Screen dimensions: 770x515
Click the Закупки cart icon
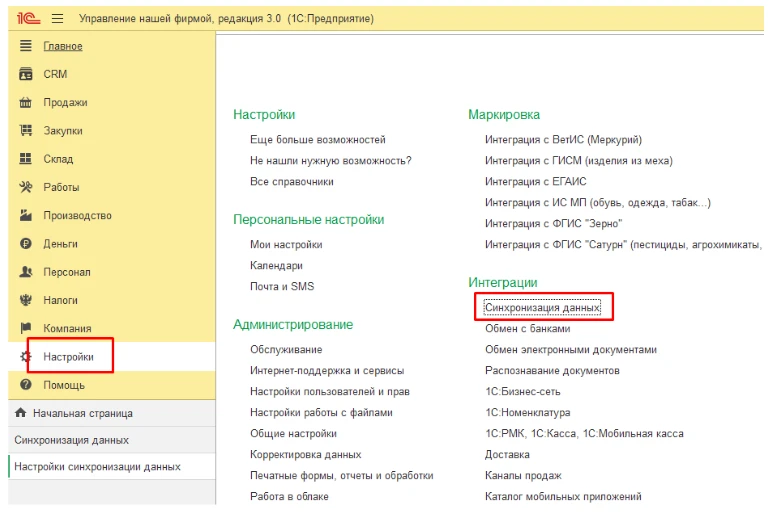click(26, 131)
